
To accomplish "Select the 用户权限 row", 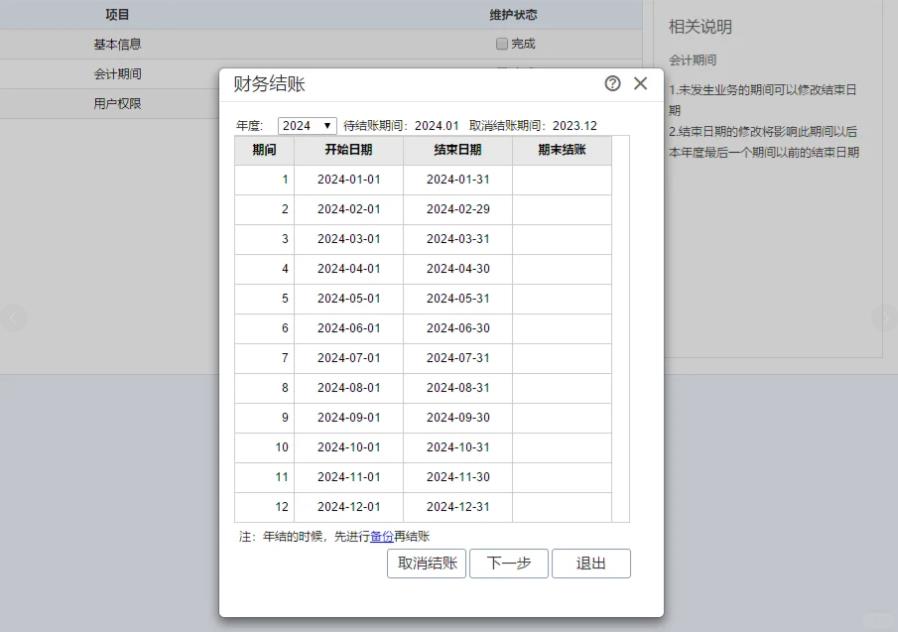I will point(117,103).
